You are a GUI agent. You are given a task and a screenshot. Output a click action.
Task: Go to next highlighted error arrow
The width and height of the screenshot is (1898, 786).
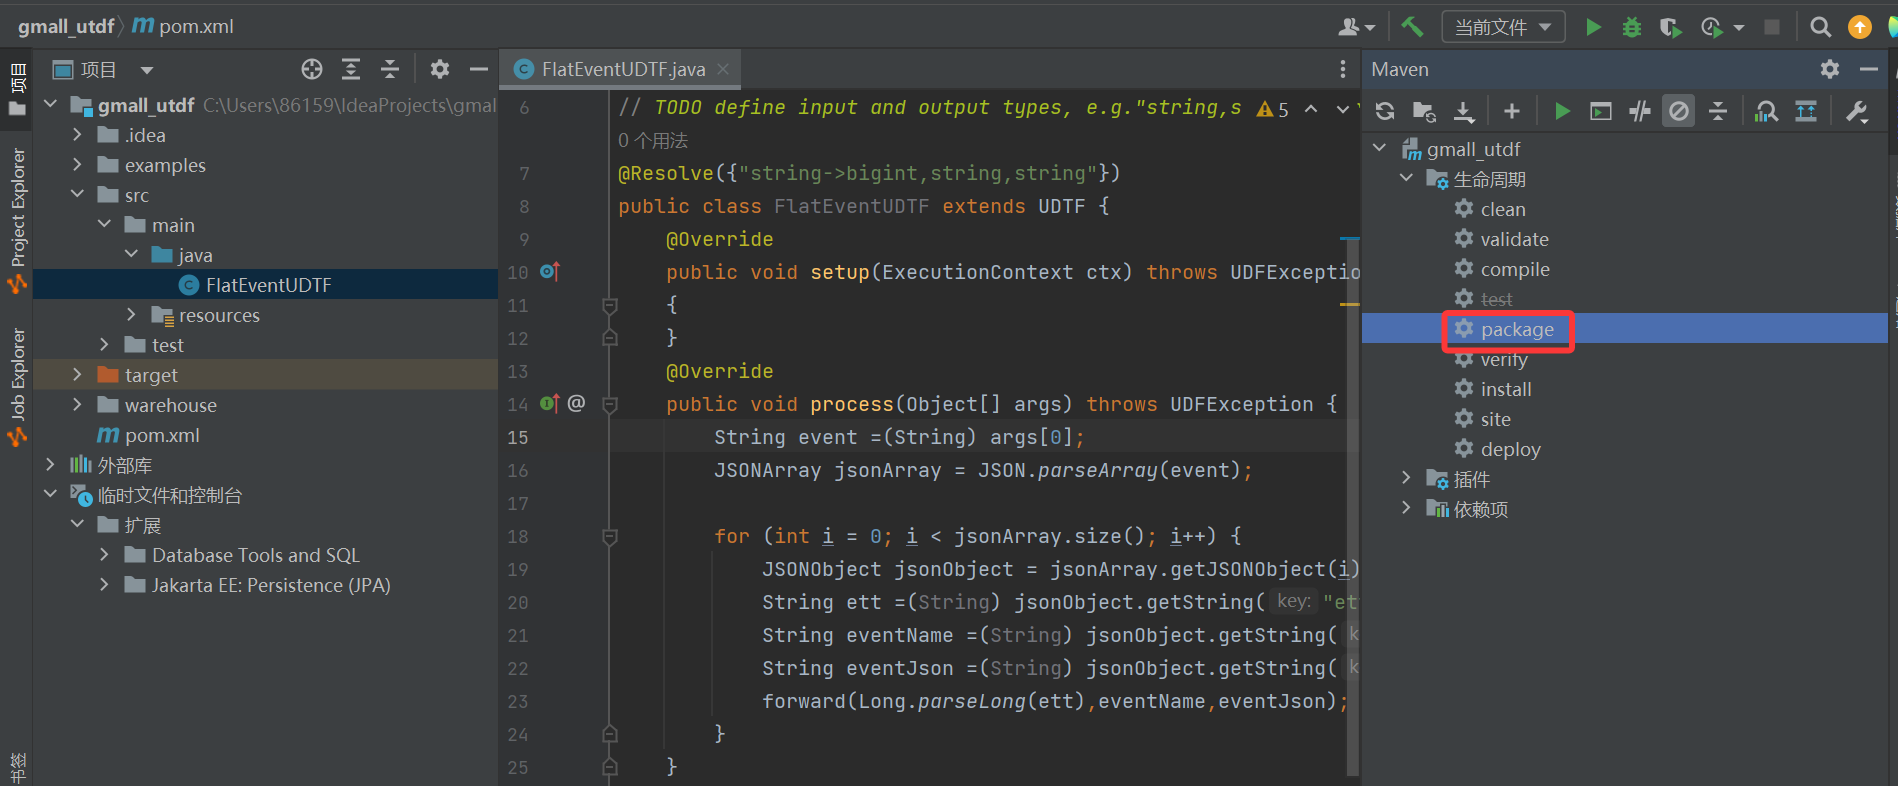(x=1343, y=108)
